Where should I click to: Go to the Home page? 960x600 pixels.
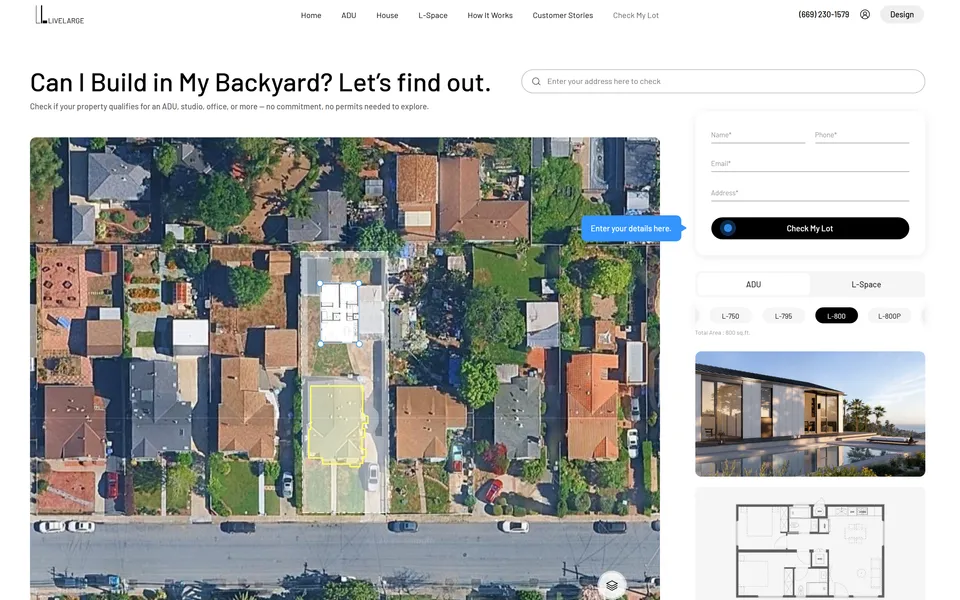(311, 15)
